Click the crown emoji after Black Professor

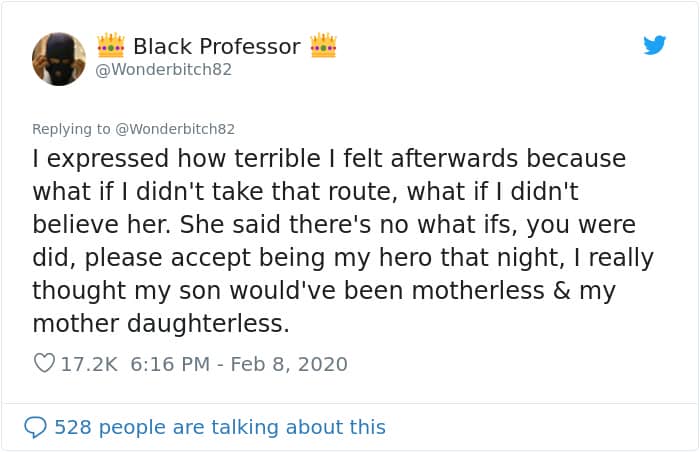coord(323,46)
